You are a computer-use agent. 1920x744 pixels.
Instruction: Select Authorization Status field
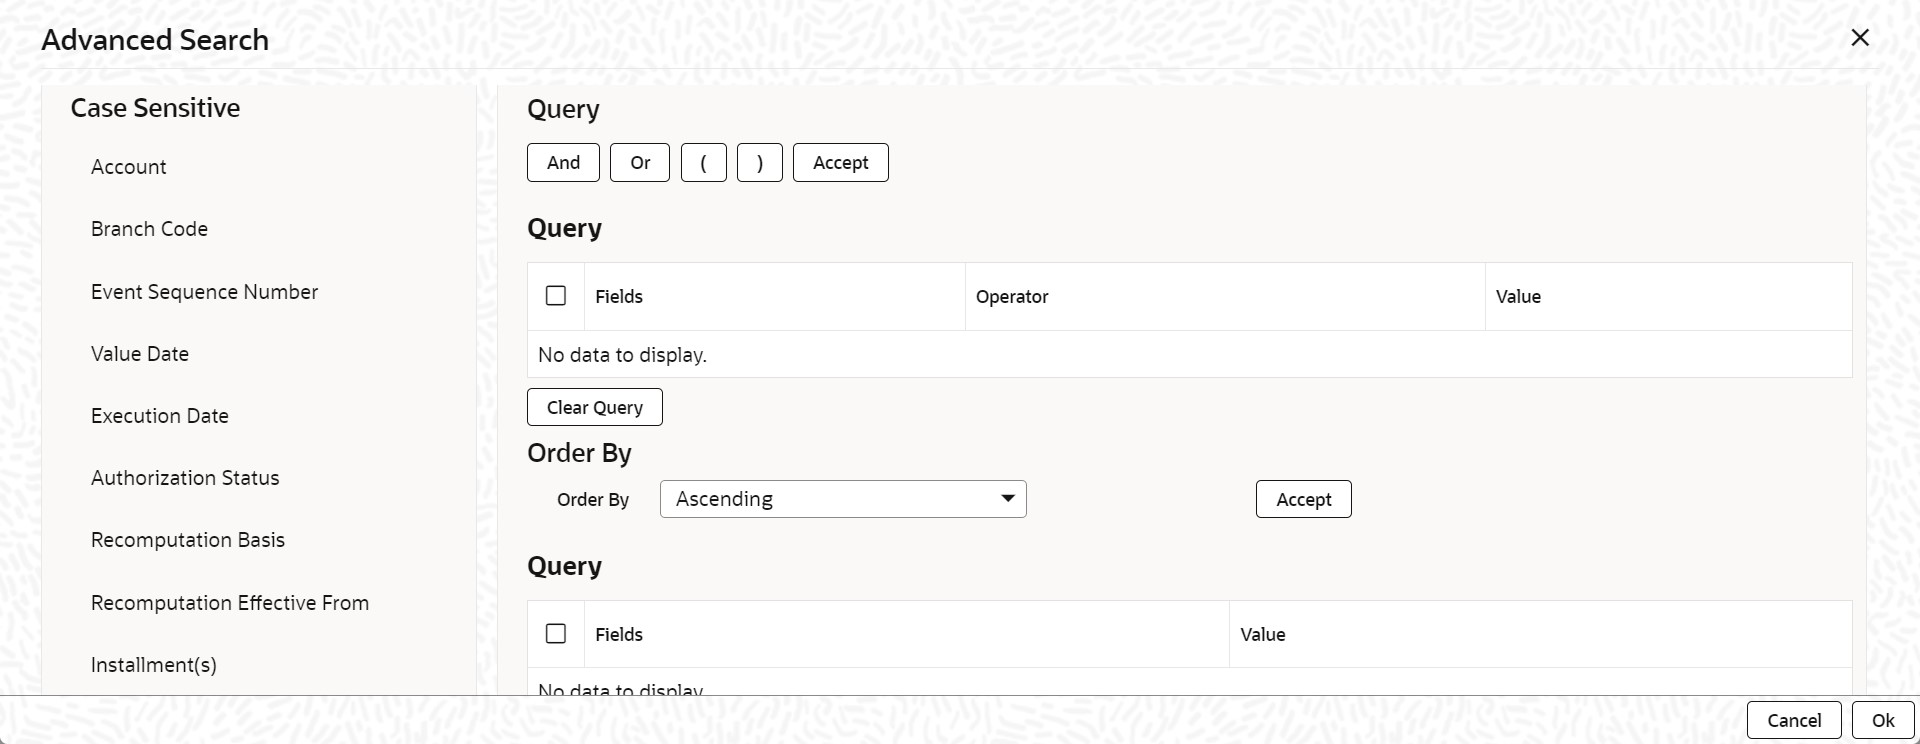(x=185, y=478)
